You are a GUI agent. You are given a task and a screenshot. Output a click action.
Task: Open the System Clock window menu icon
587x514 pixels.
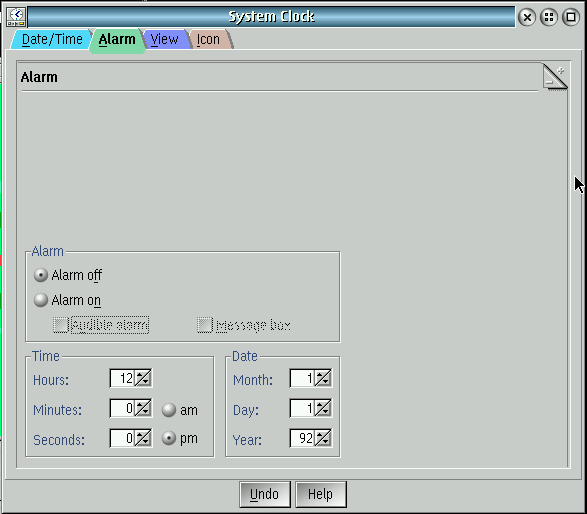pyautogui.click(x=16, y=17)
